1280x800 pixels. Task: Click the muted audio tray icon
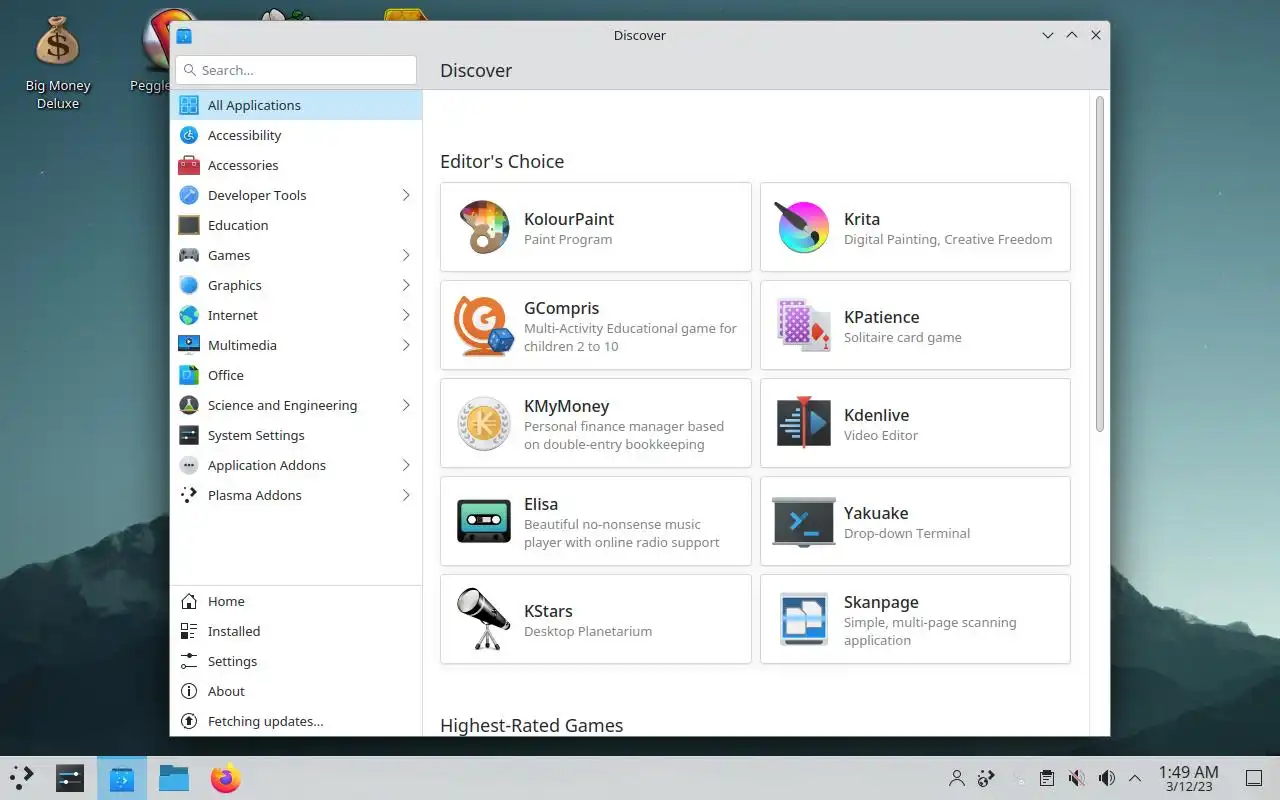coord(1076,778)
